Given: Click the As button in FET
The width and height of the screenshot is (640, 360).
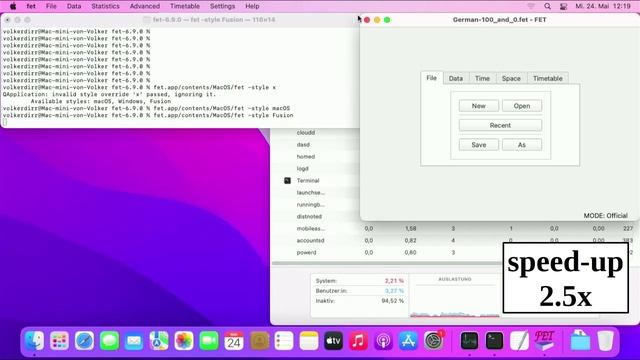Looking at the screenshot, I should pos(522,145).
